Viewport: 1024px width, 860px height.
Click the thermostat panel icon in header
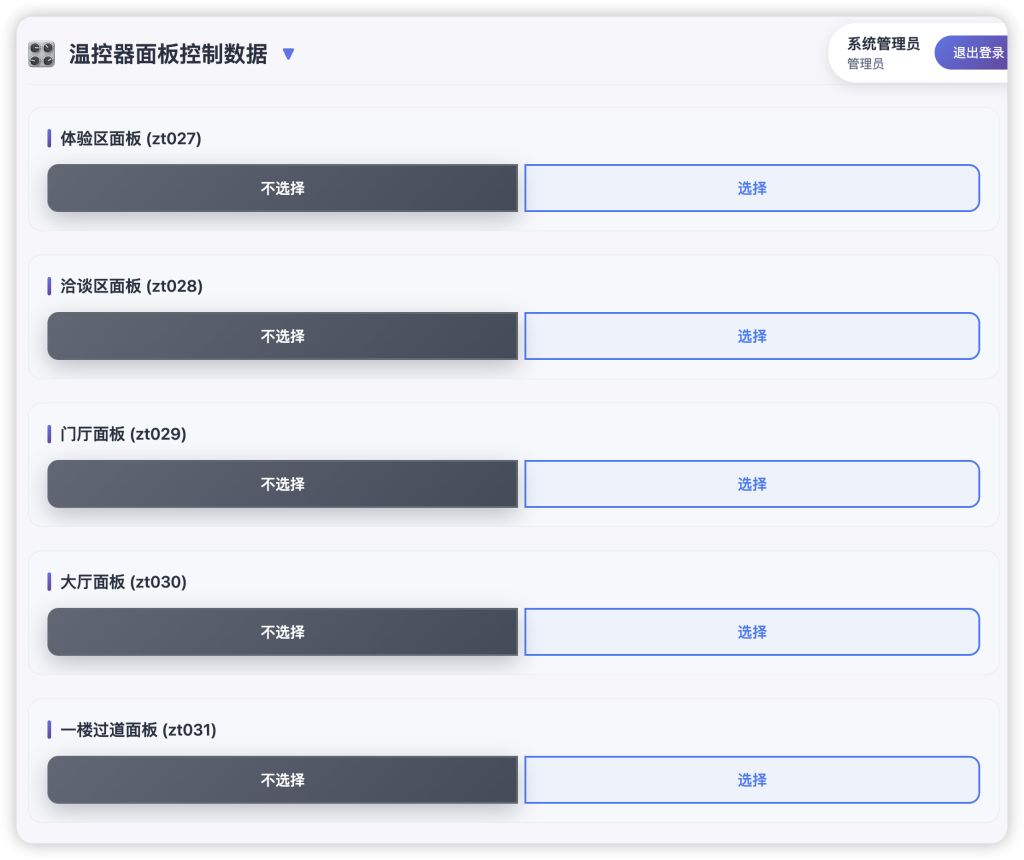click(x=41, y=54)
